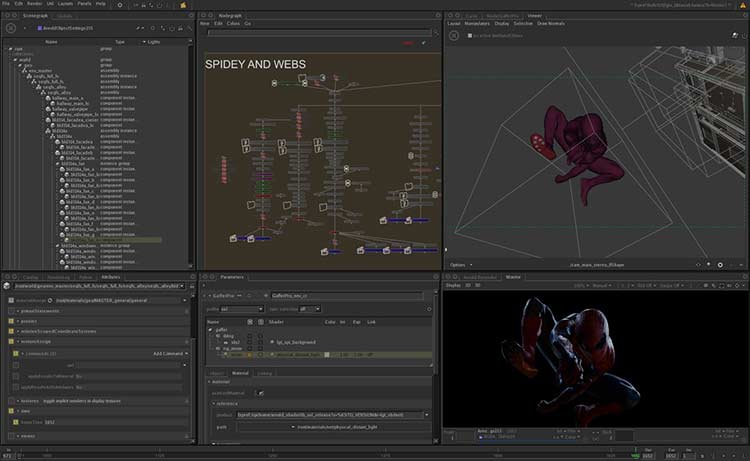Click the green checkmark icon in Nodegraph
This screenshot has width=750, height=461.
[424, 42]
